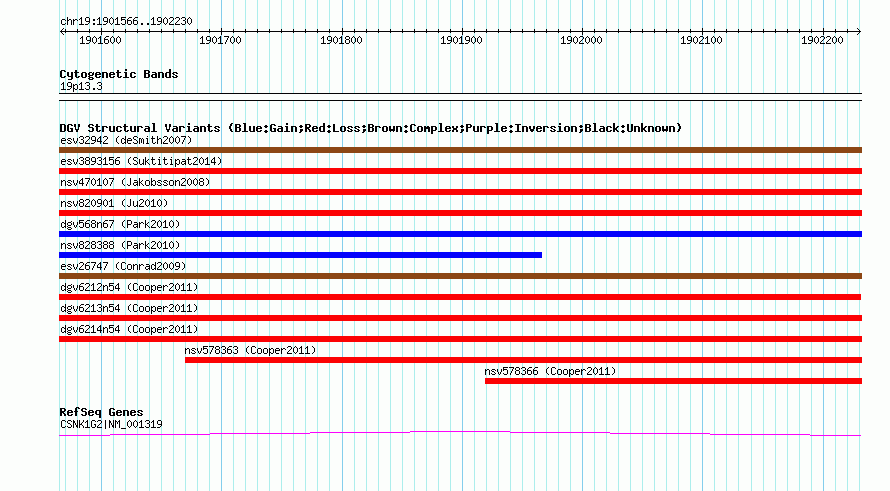The width and height of the screenshot is (890, 491).
Task: Click the dgv6212n54 (Cooper2011) label
Action: pos(129,287)
